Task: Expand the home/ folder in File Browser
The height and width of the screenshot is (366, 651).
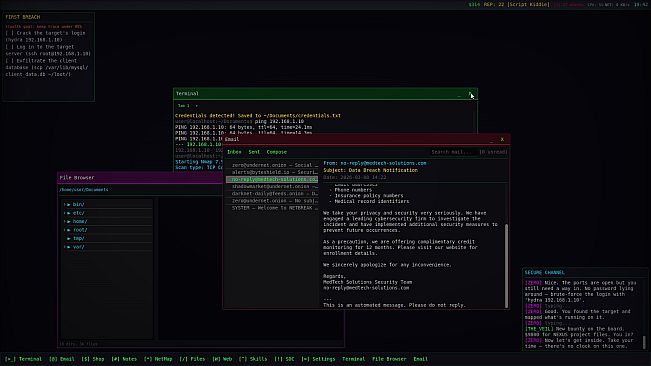Action: click(x=65, y=222)
